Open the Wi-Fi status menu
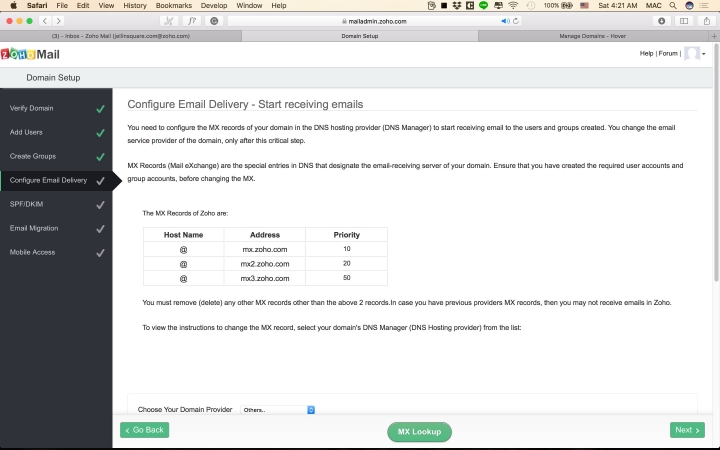720x450 pixels. [513, 6]
